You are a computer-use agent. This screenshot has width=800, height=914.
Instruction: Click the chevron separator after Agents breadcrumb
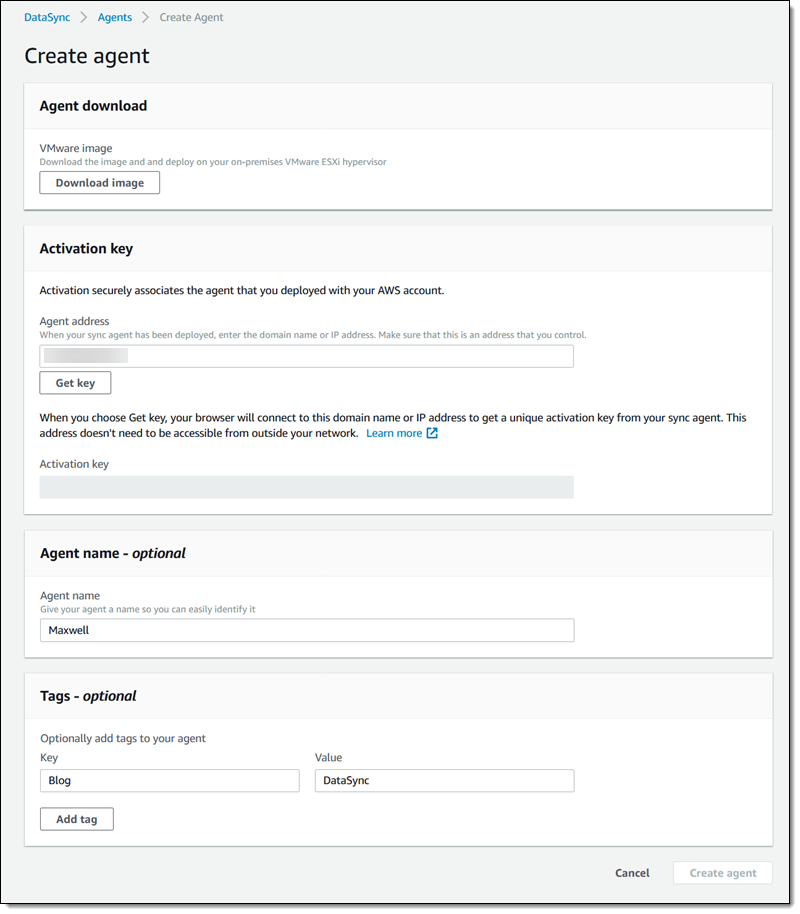146,17
